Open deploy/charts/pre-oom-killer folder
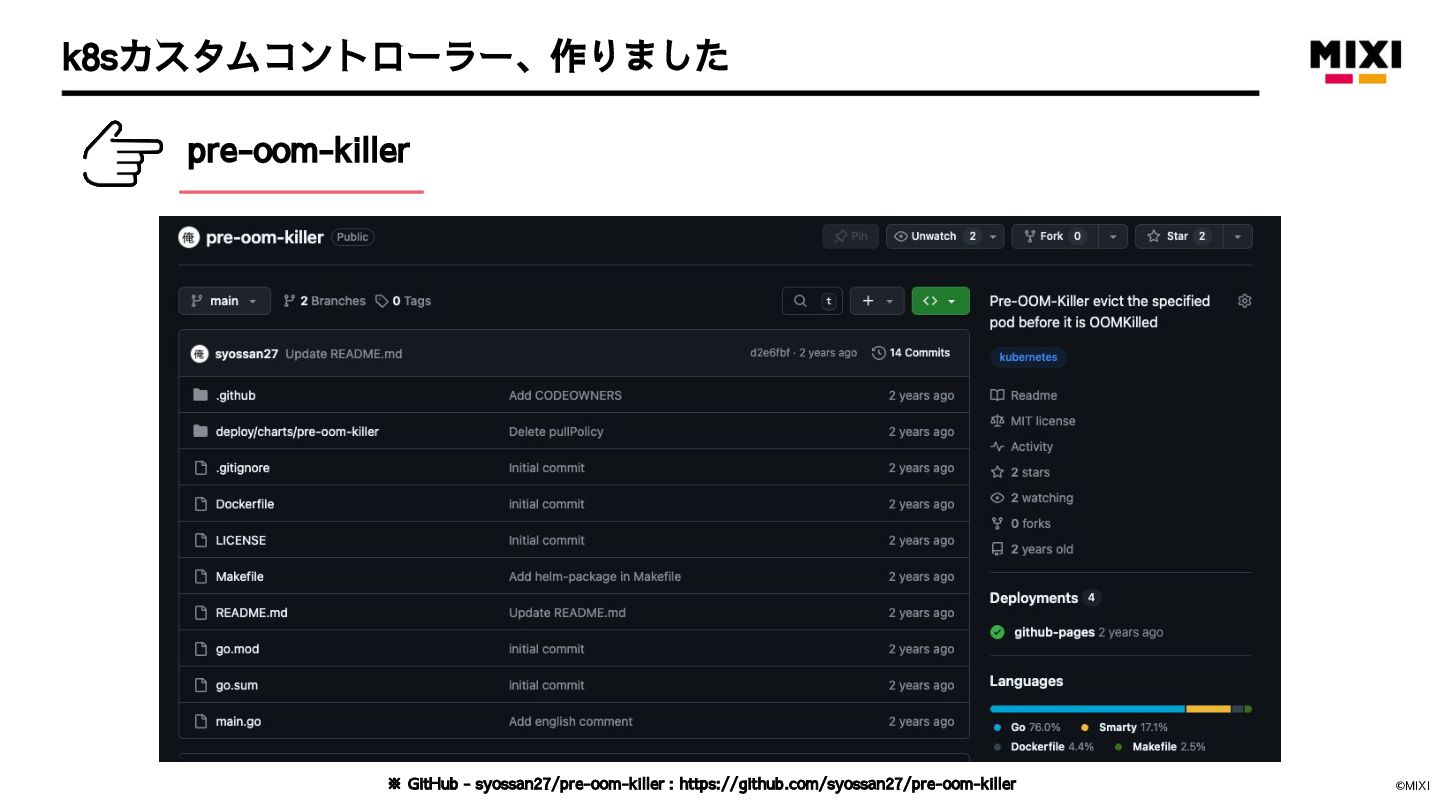This screenshot has width=1440, height=810. (x=297, y=432)
